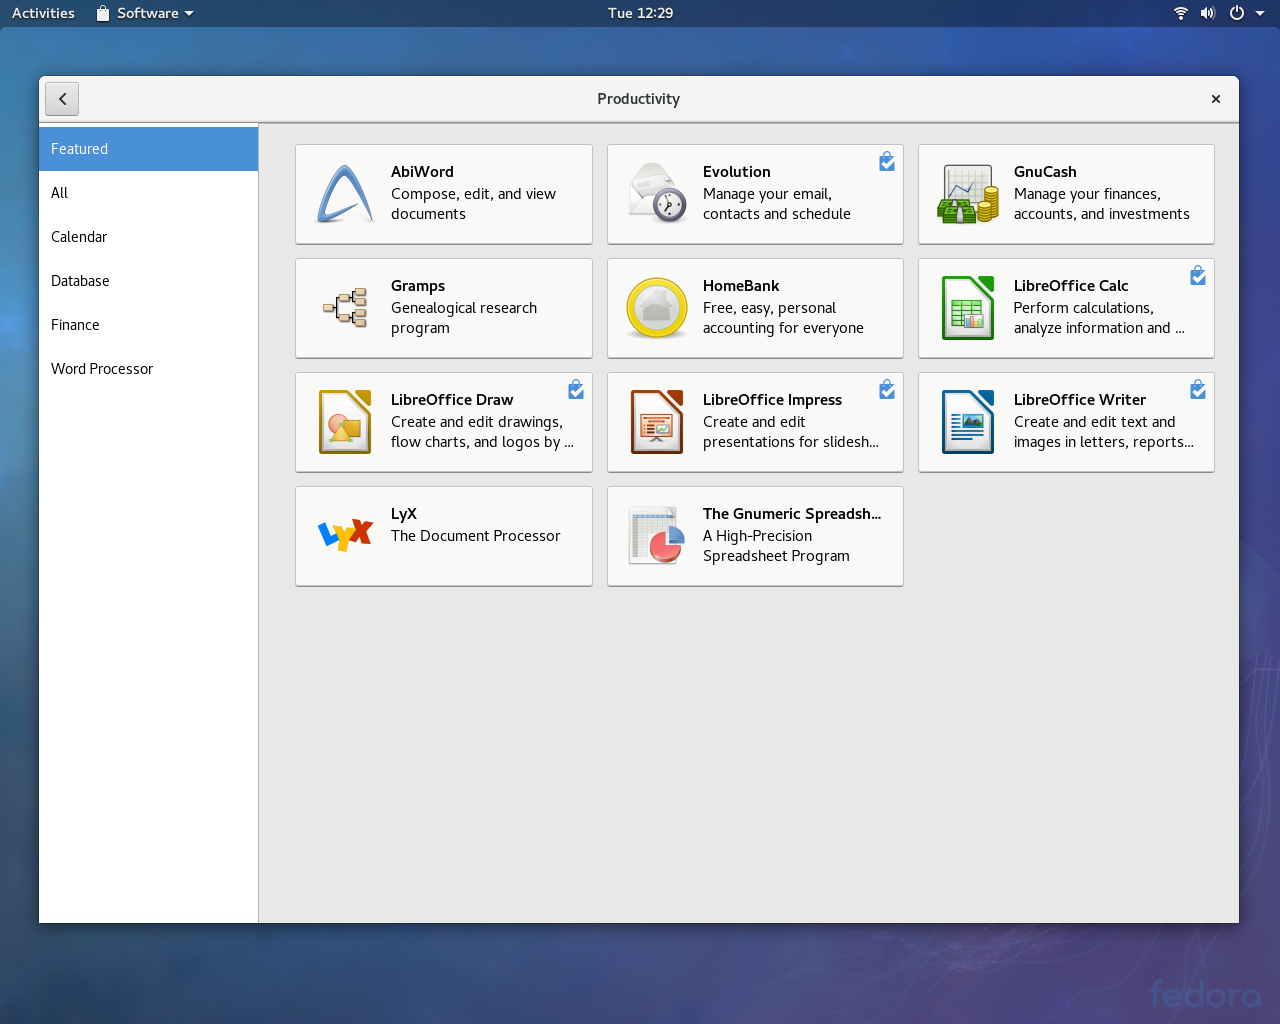Click the LibreOffice Impress presentation icon
The height and width of the screenshot is (1024, 1280).
click(x=657, y=422)
